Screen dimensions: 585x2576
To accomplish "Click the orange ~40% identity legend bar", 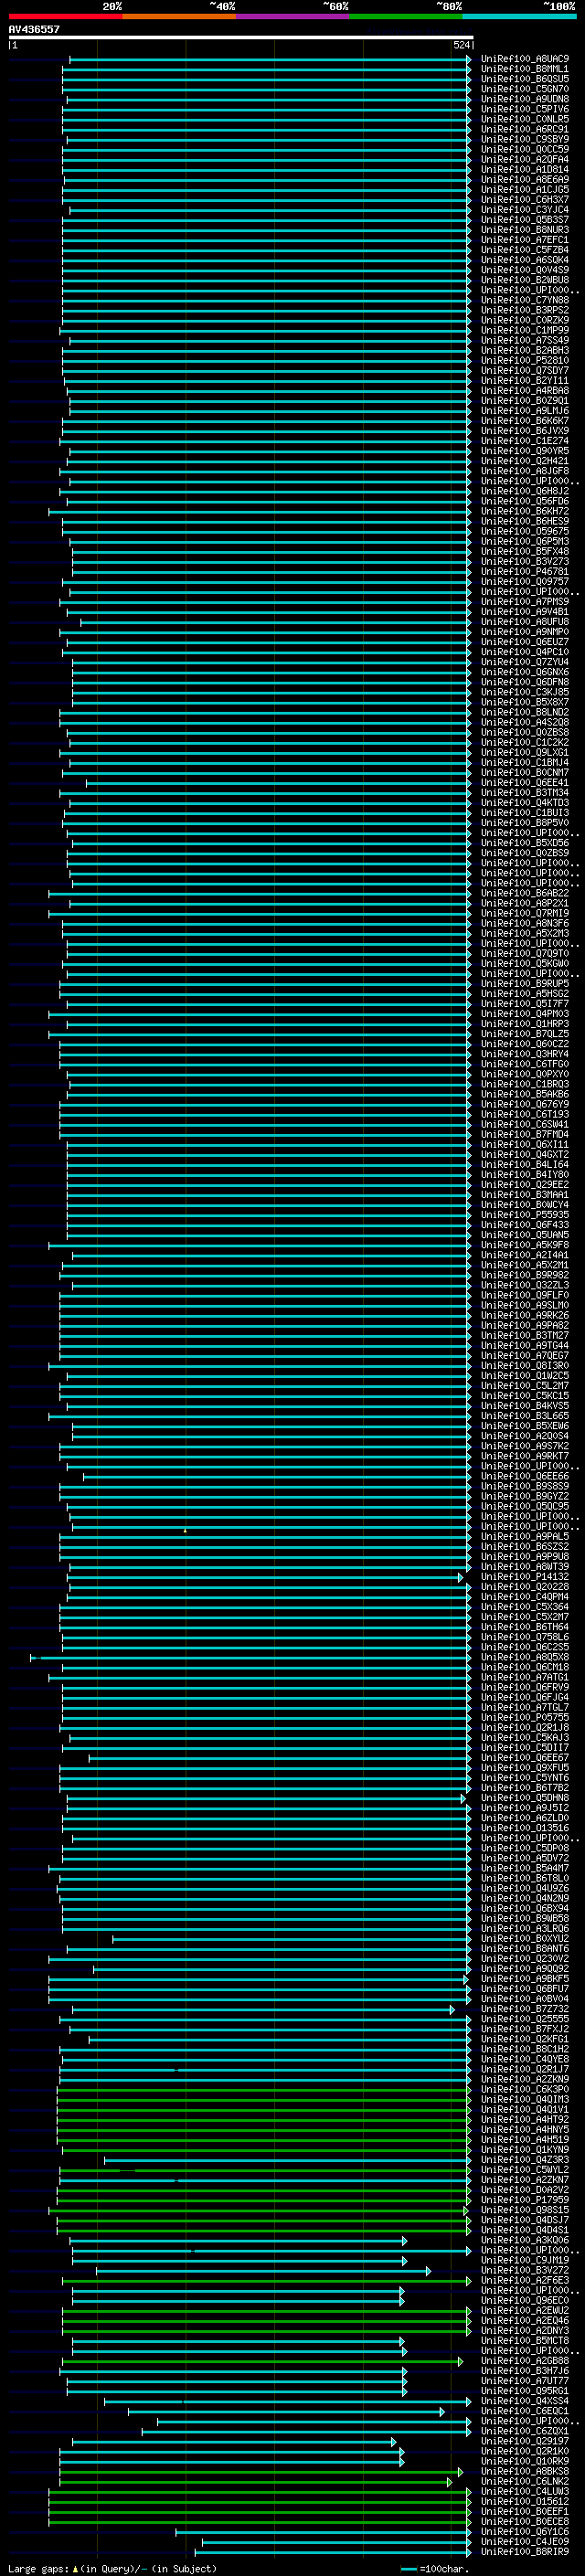I will coord(179,16).
